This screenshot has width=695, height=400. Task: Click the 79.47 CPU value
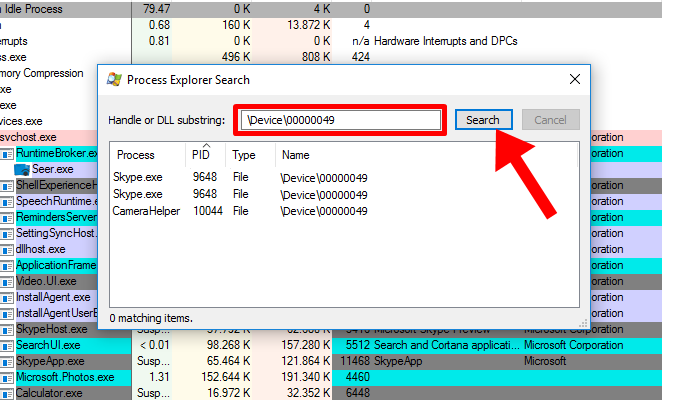tap(157, 9)
